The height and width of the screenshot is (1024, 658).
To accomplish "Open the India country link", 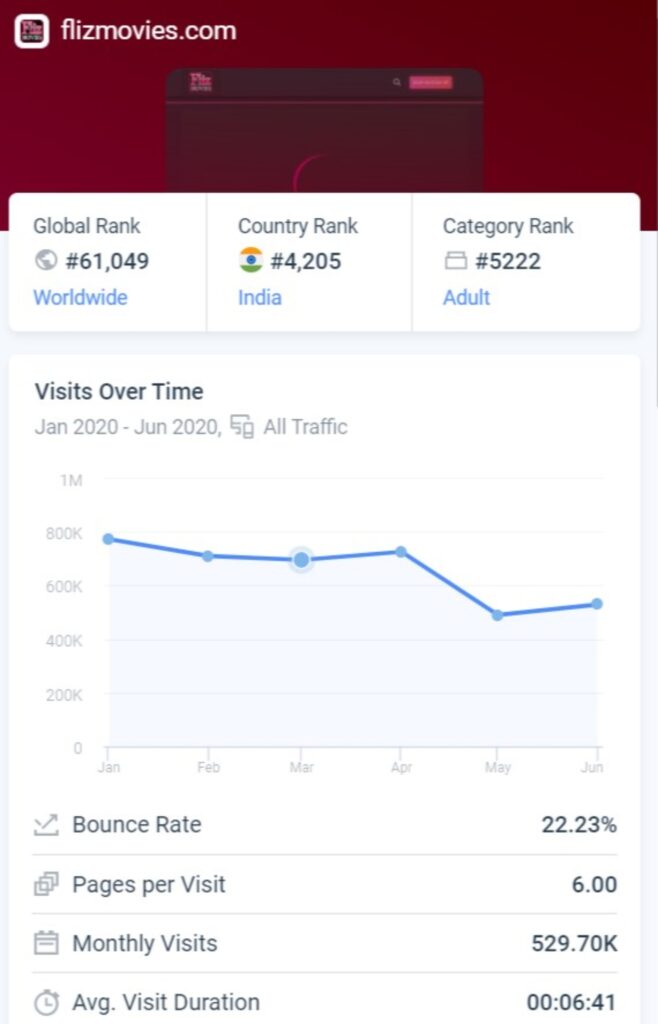I will [259, 297].
